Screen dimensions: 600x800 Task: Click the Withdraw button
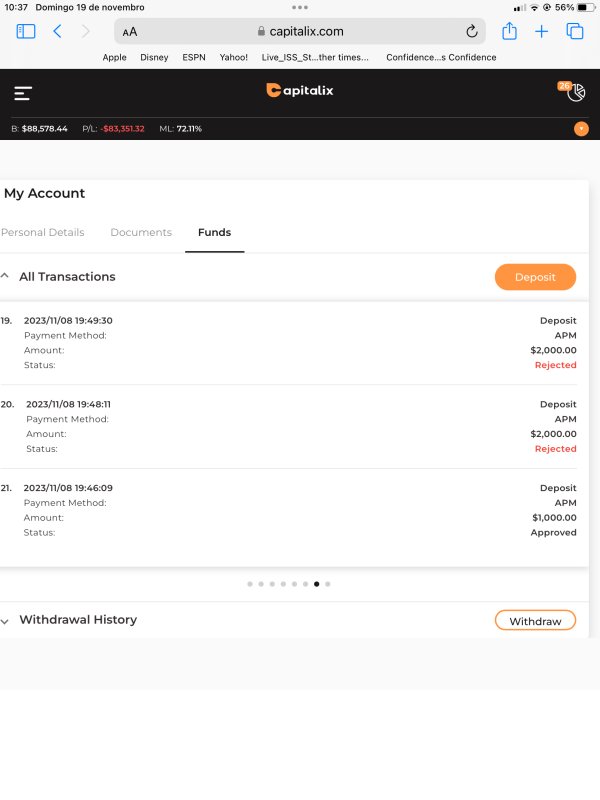(x=535, y=620)
